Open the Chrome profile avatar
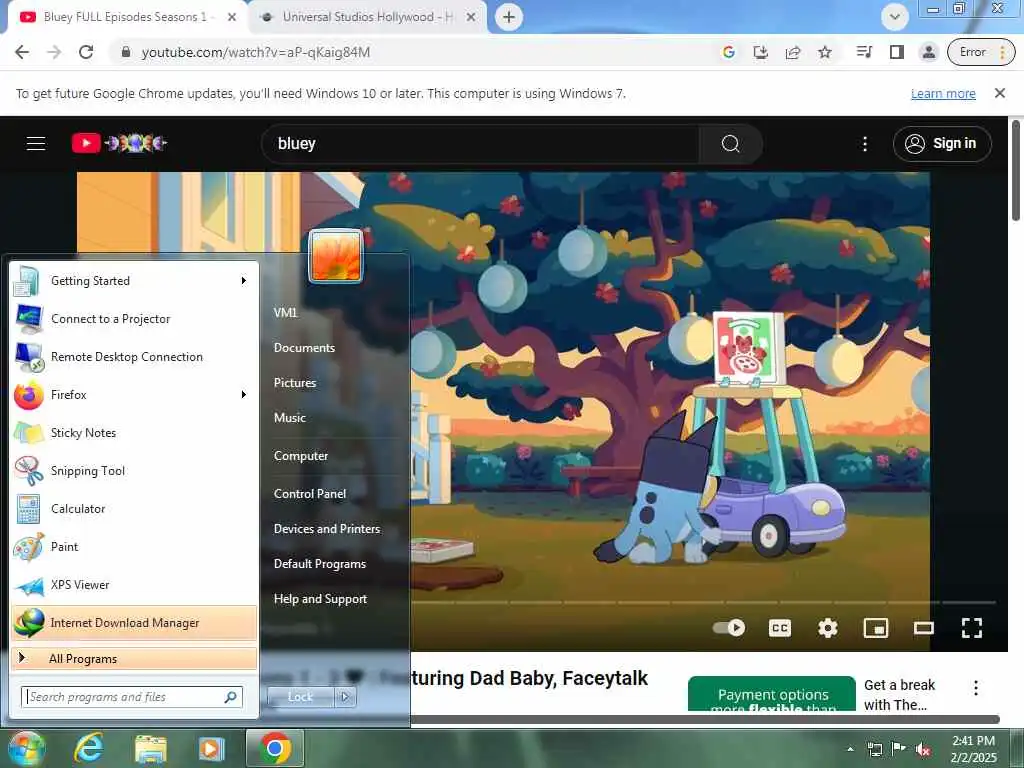Screen dimensions: 1024x768 [928, 52]
